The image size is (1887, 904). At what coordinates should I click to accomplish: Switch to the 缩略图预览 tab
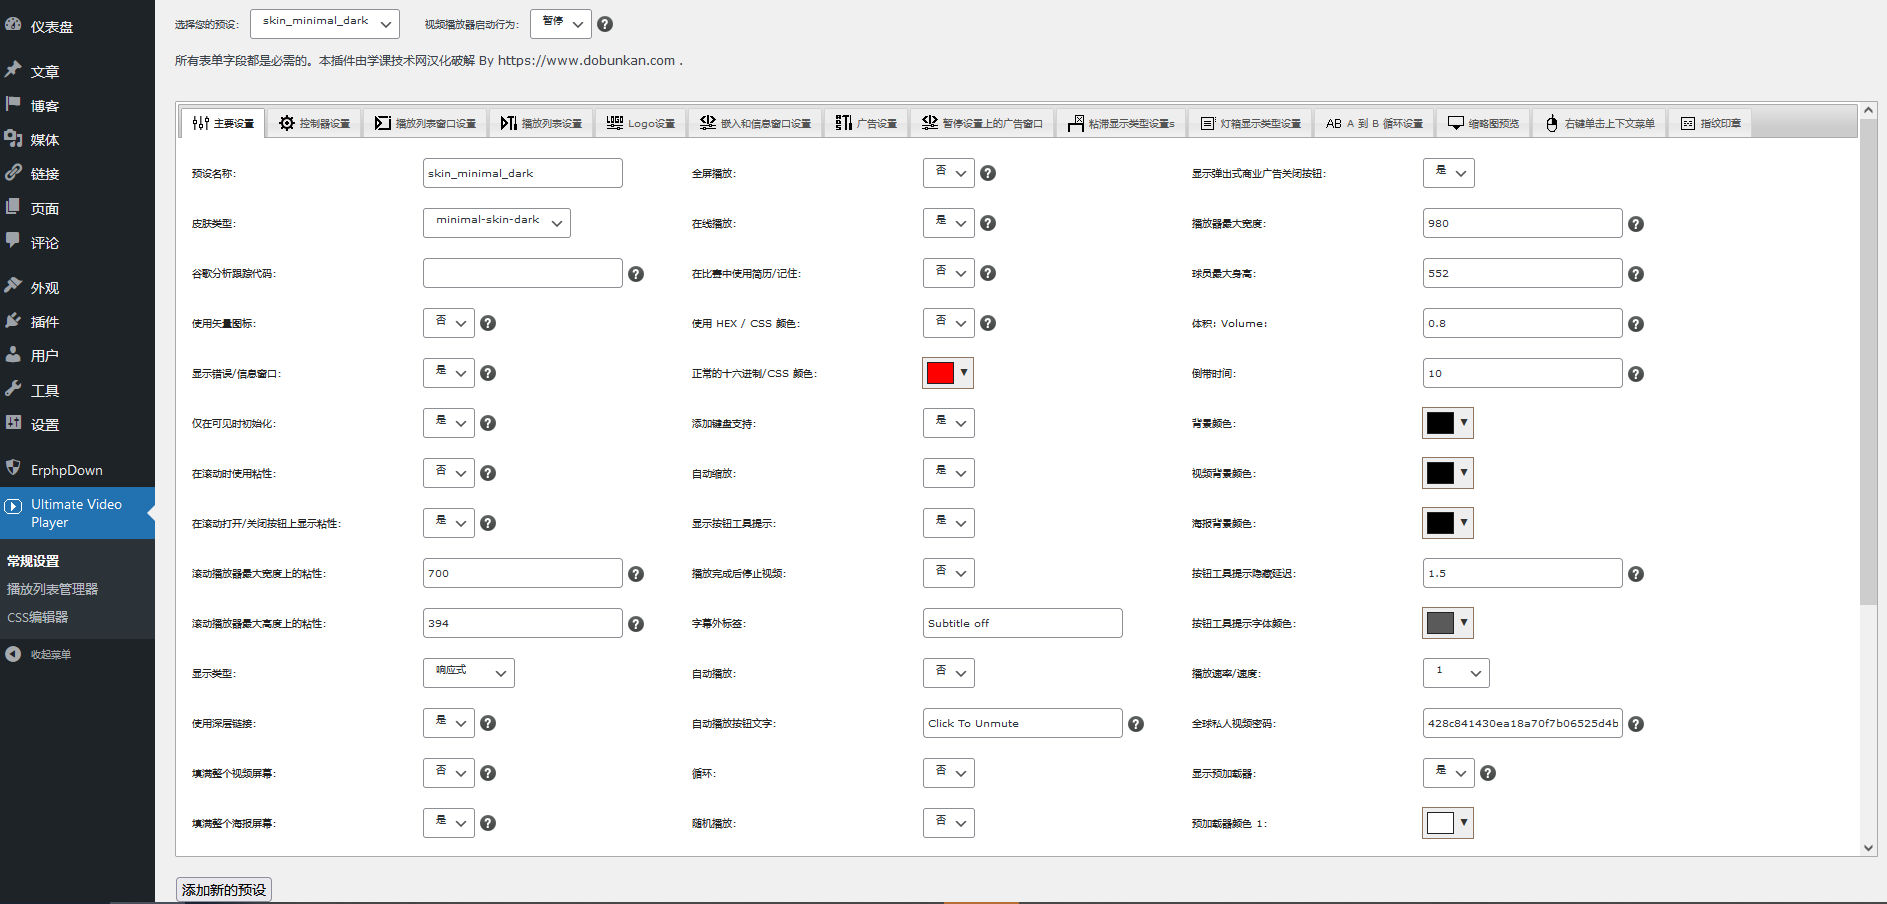click(x=1483, y=123)
